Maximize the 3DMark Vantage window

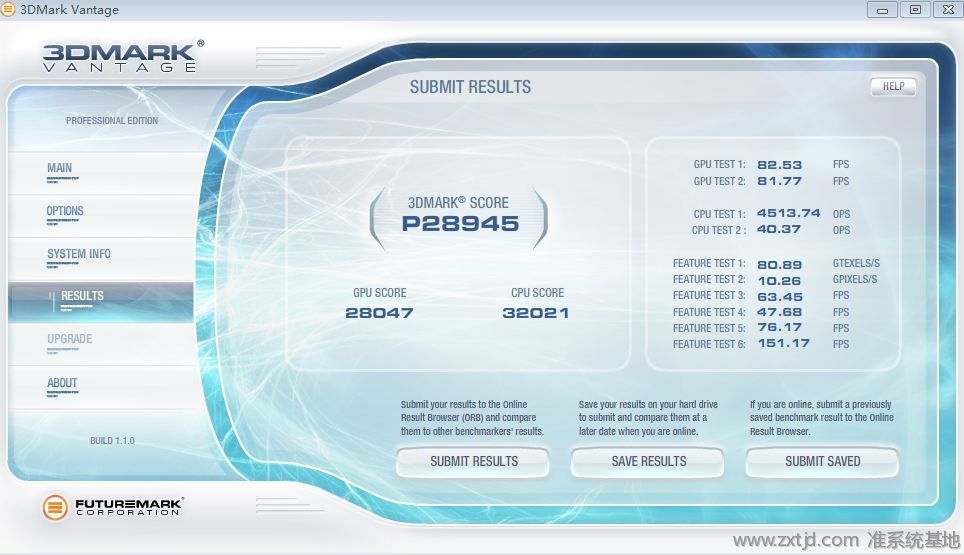pos(913,10)
